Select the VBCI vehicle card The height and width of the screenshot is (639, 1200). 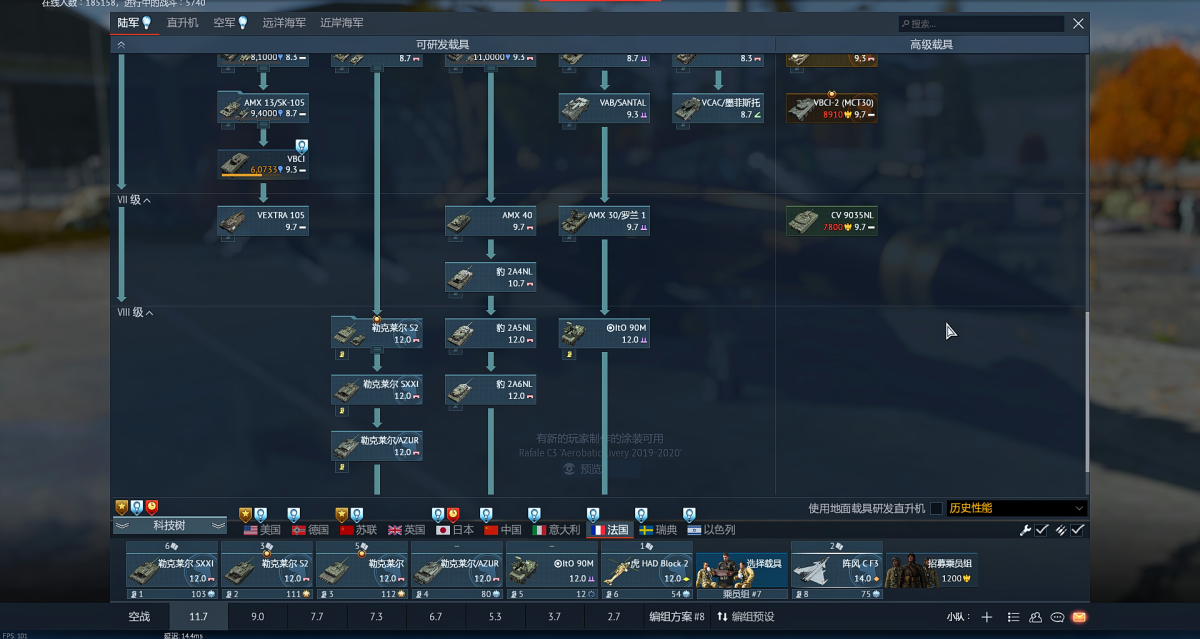click(263, 164)
